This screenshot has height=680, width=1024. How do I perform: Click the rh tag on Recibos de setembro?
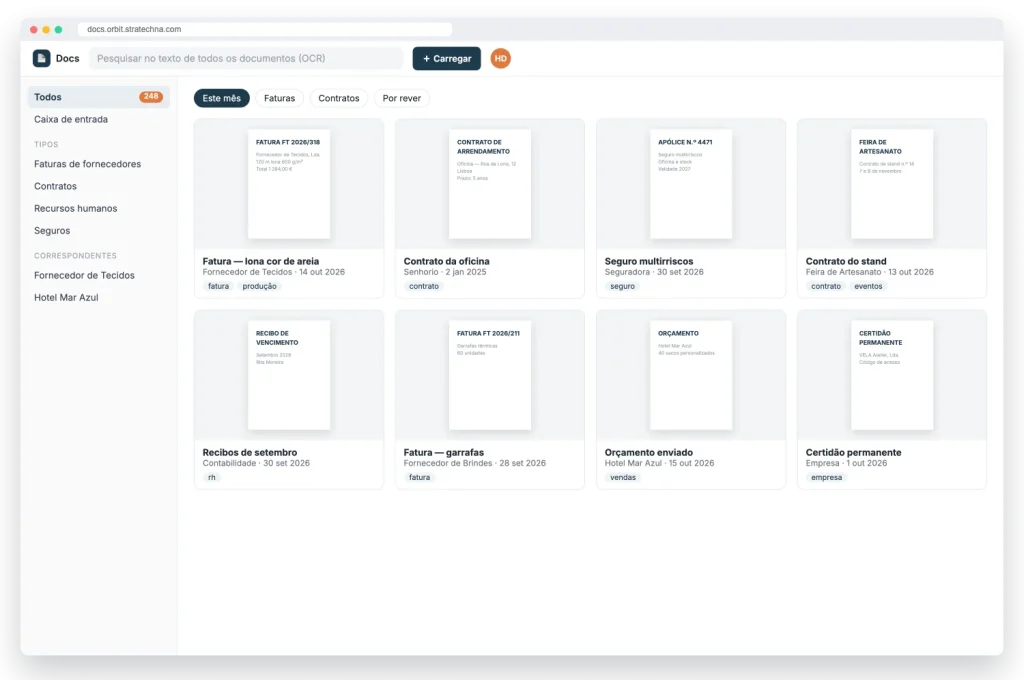(212, 478)
